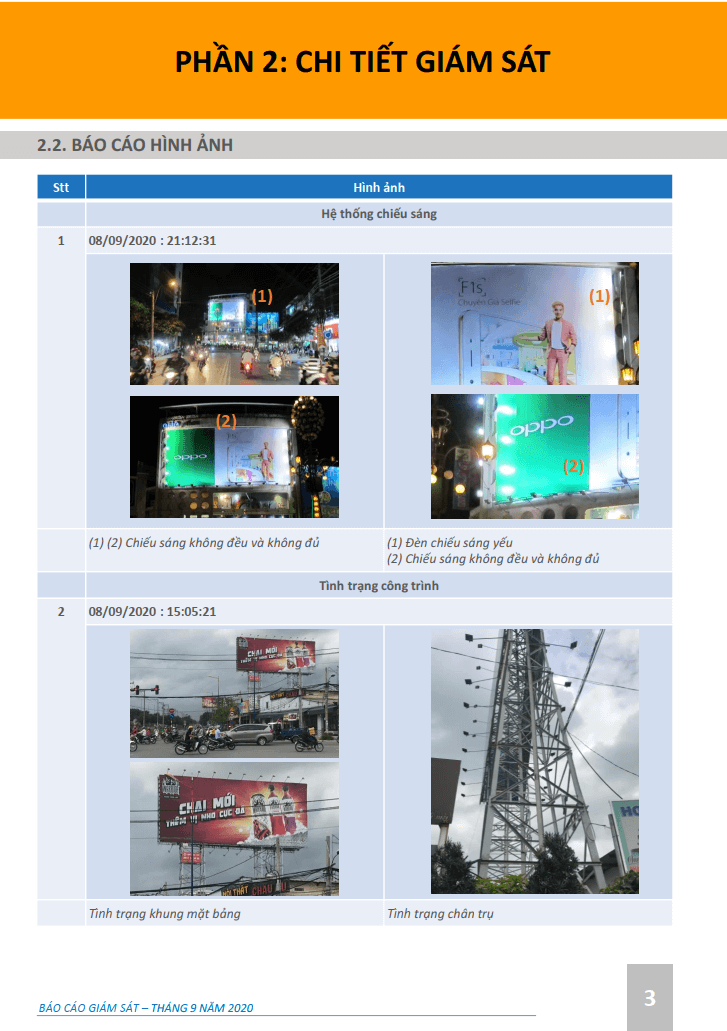Select the OPPO billboard on building night photo
Viewport: 727px width, 1031px height.
(x=234, y=456)
